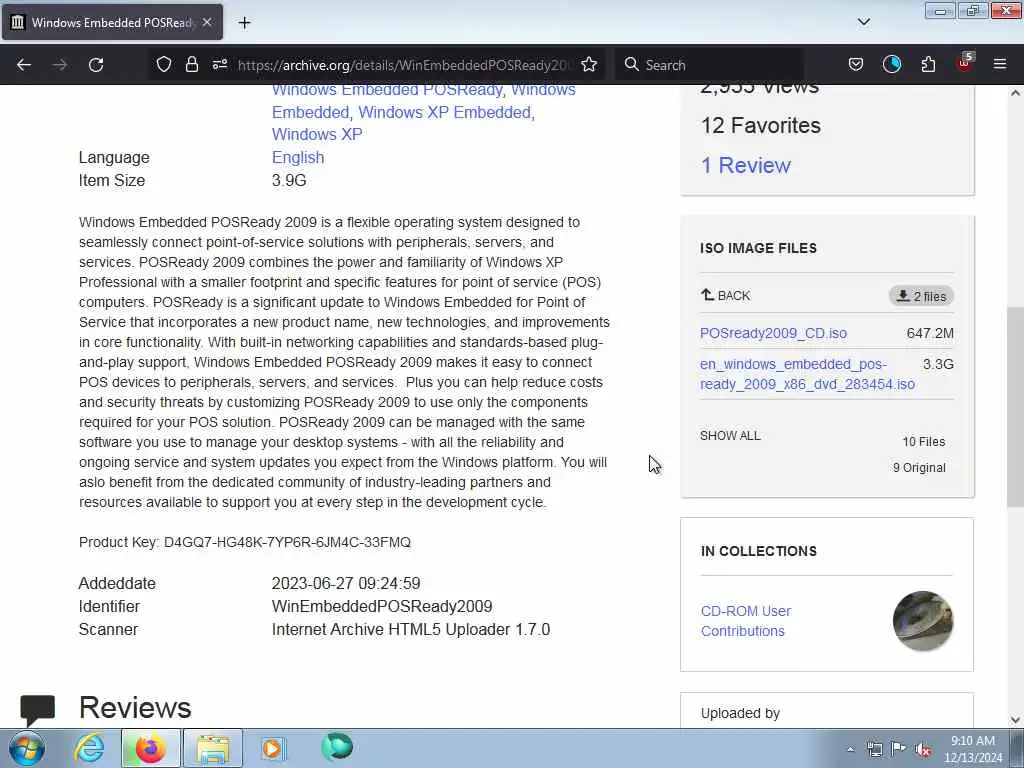Go back using the browser back arrow
The image size is (1024, 768).
24,65
